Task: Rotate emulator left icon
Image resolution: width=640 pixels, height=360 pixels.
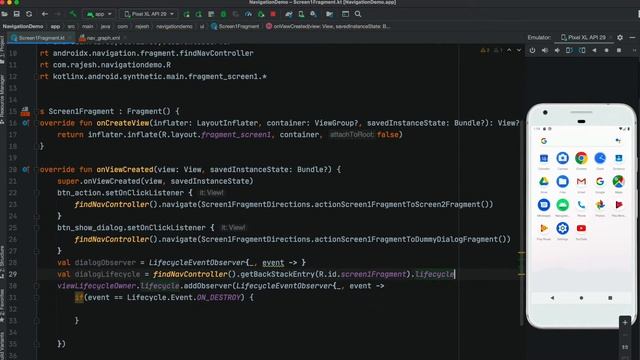Action: coord(569,50)
